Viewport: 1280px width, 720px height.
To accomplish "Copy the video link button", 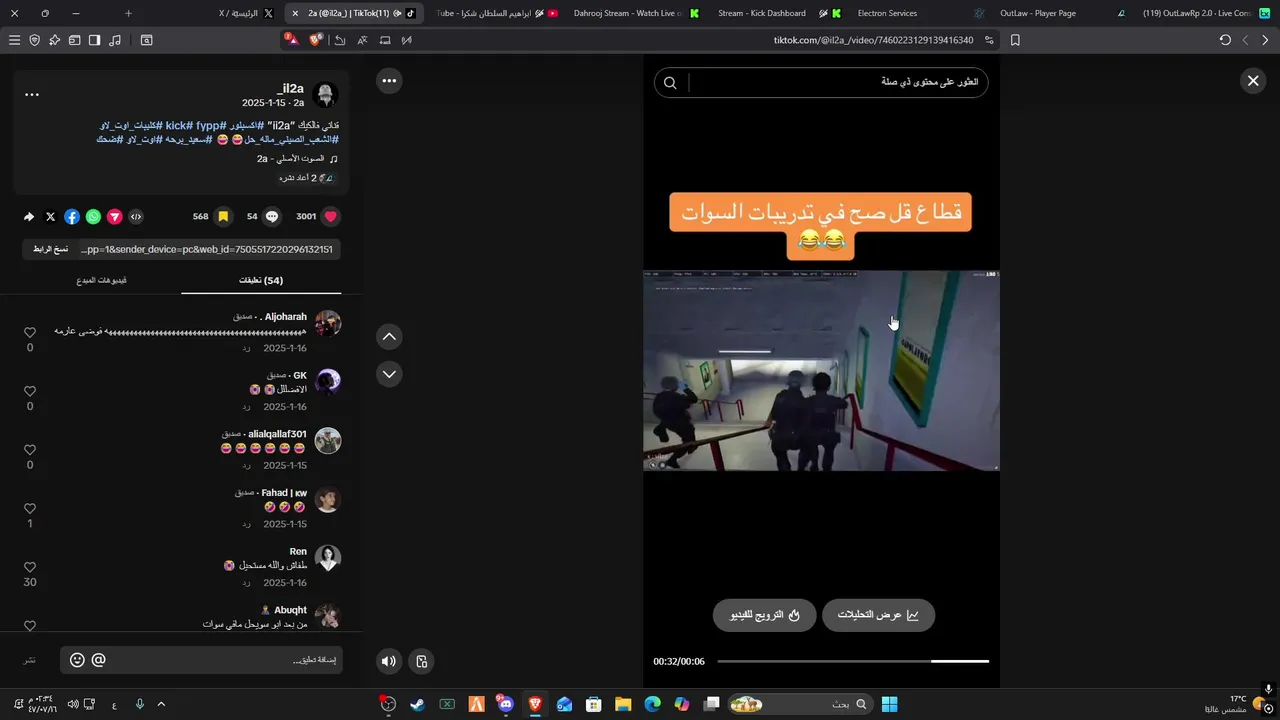I will click(x=51, y=249).
